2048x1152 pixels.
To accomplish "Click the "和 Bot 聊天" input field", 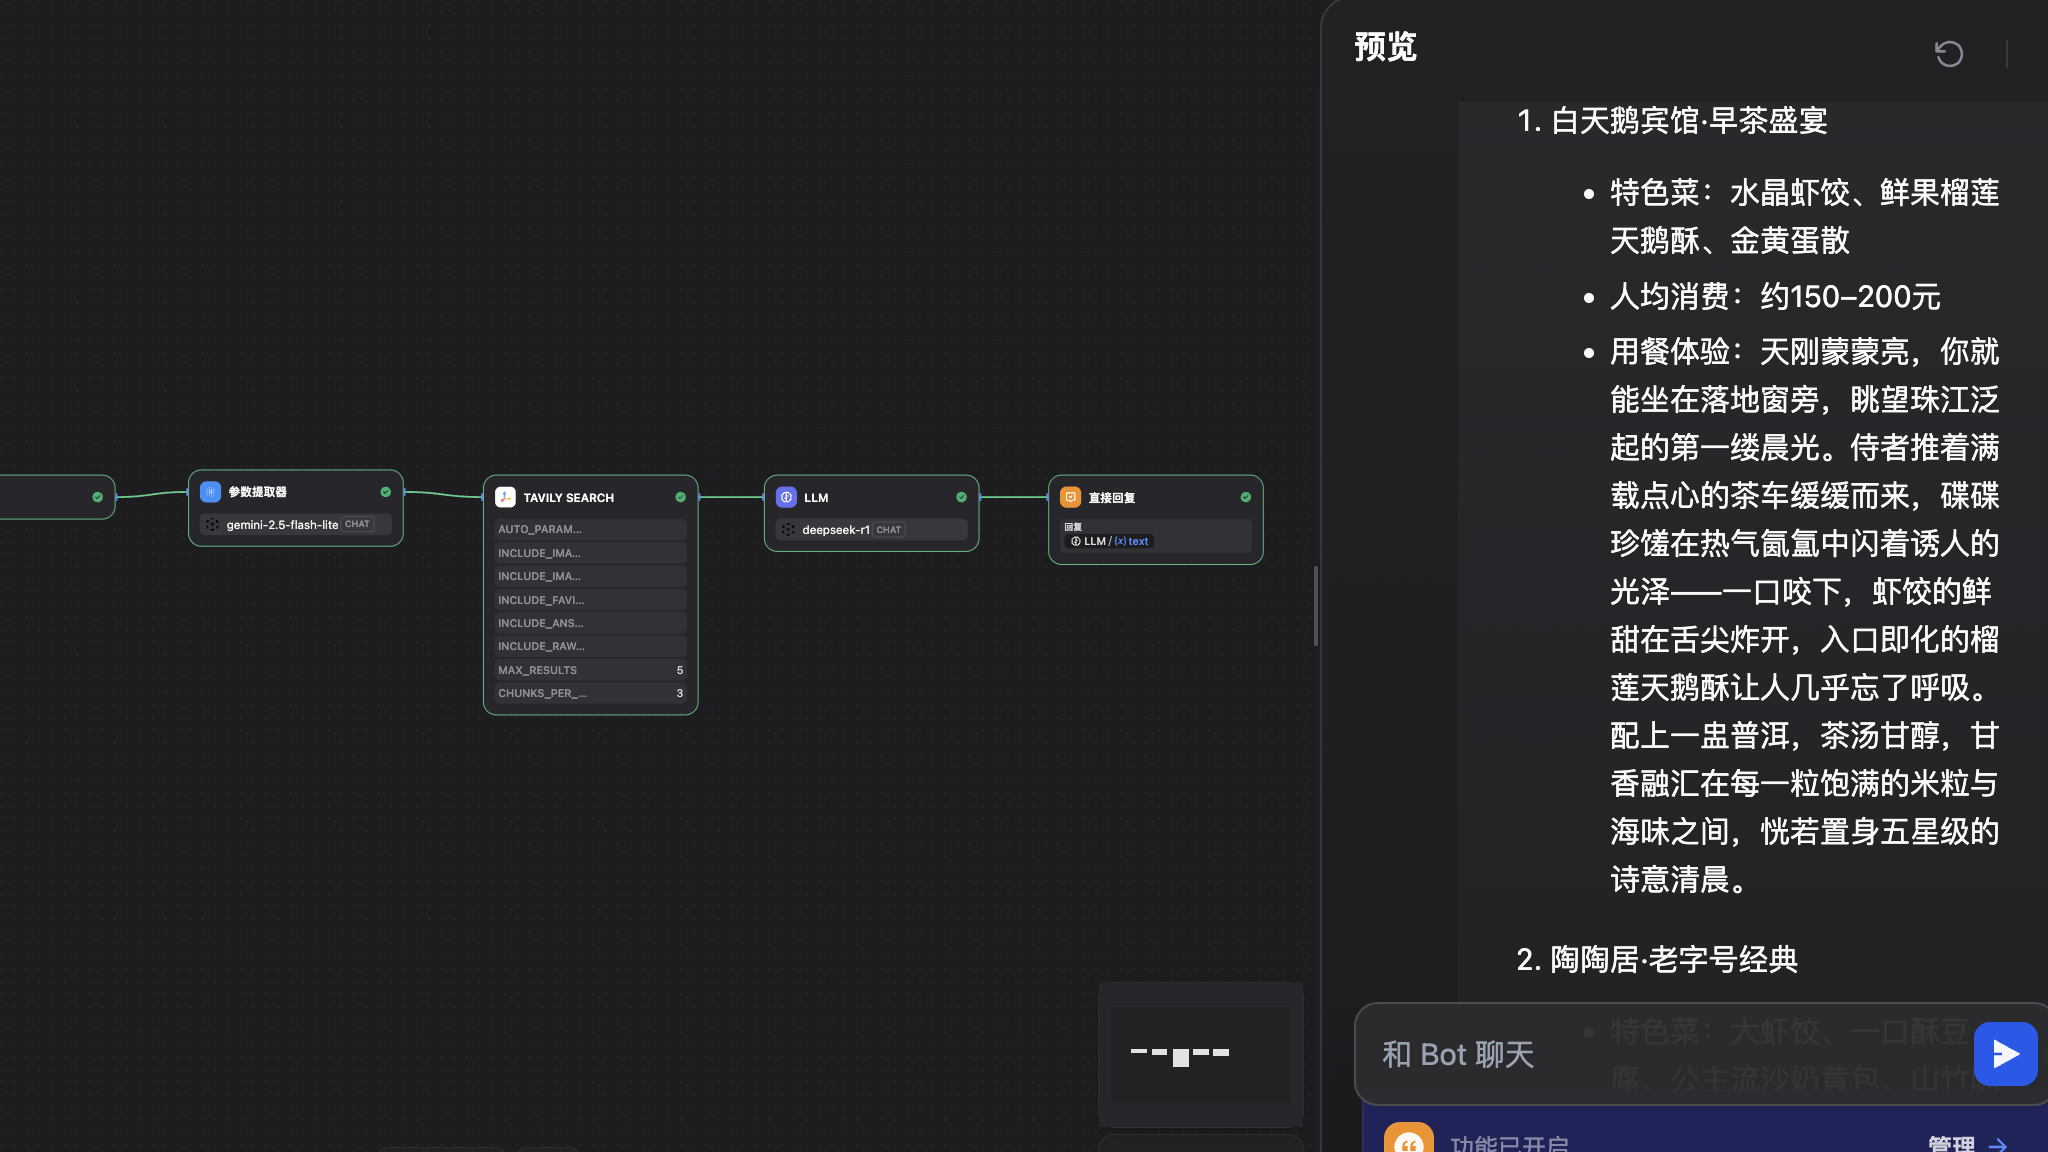I will point(1664,1054).
